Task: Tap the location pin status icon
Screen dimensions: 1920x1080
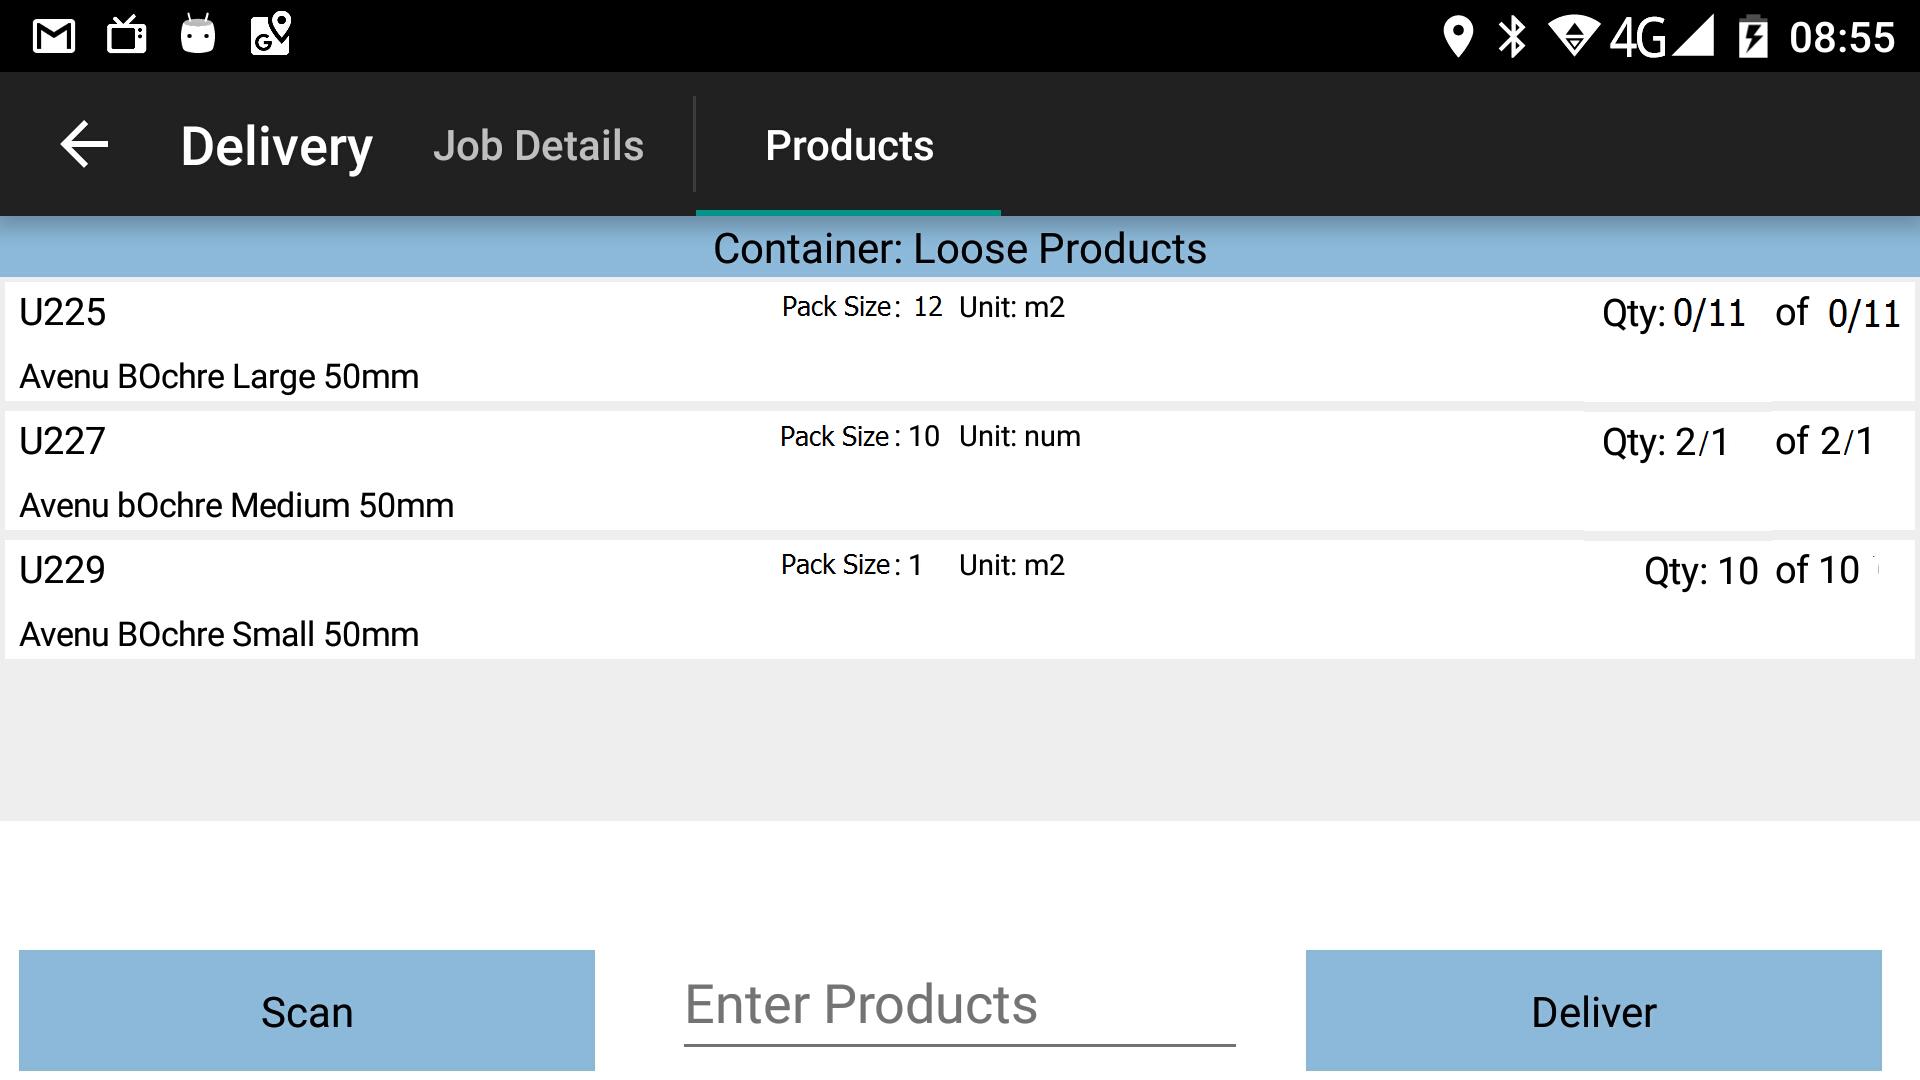Action: click(1458, 37)
